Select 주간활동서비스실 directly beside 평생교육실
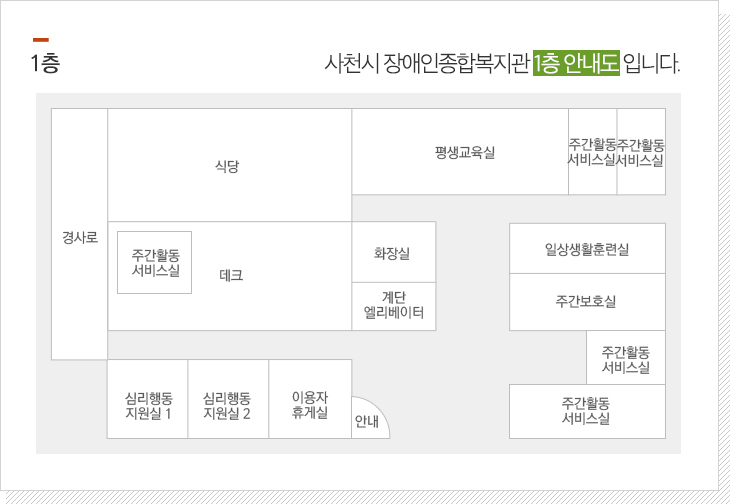 tap(593, 152)
